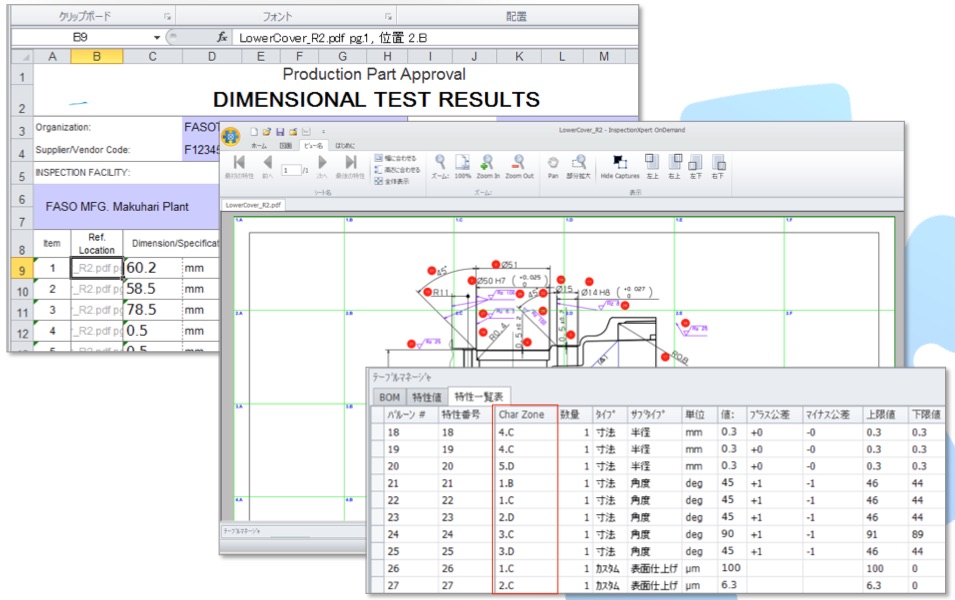Click the Zoom In magnifier icon
The height and width of the screenshot is (600, 955).
tap(488, 163)
